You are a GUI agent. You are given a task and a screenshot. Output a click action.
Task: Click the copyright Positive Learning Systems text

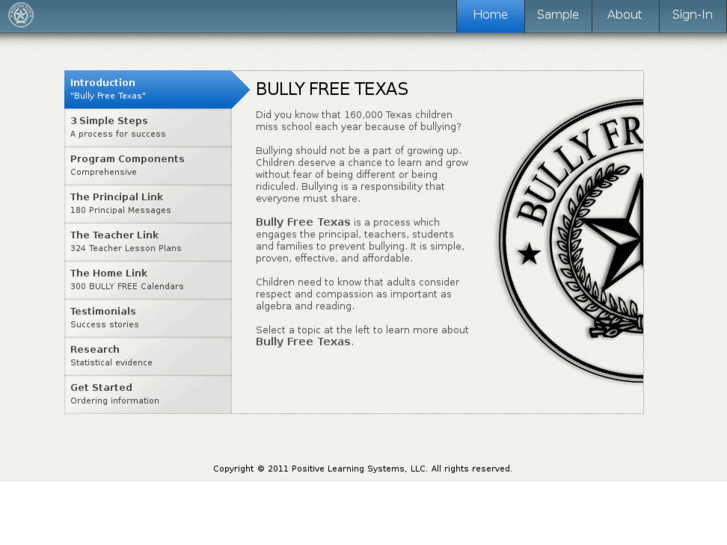[363, 469]
